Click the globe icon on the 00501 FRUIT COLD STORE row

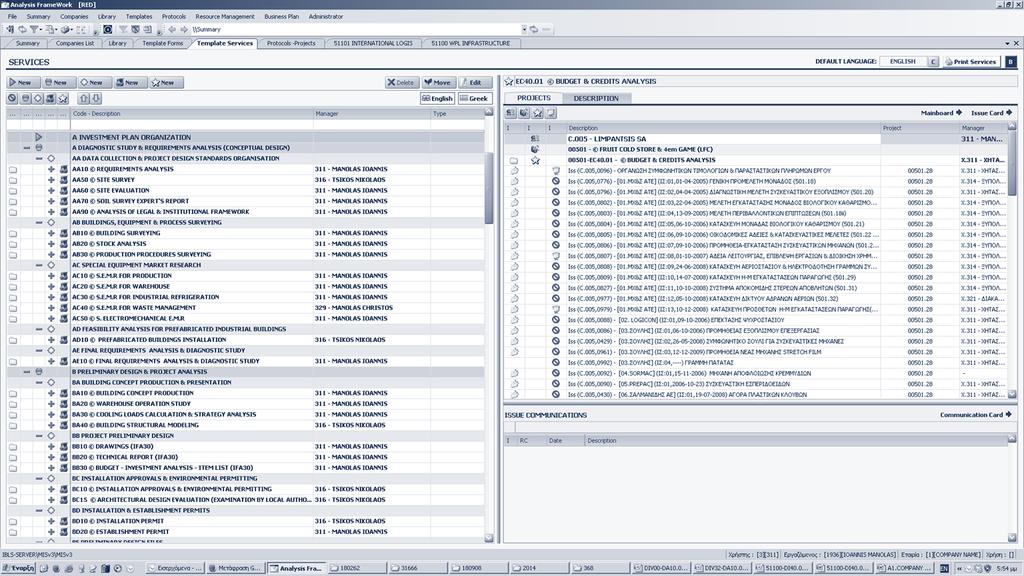535,150
